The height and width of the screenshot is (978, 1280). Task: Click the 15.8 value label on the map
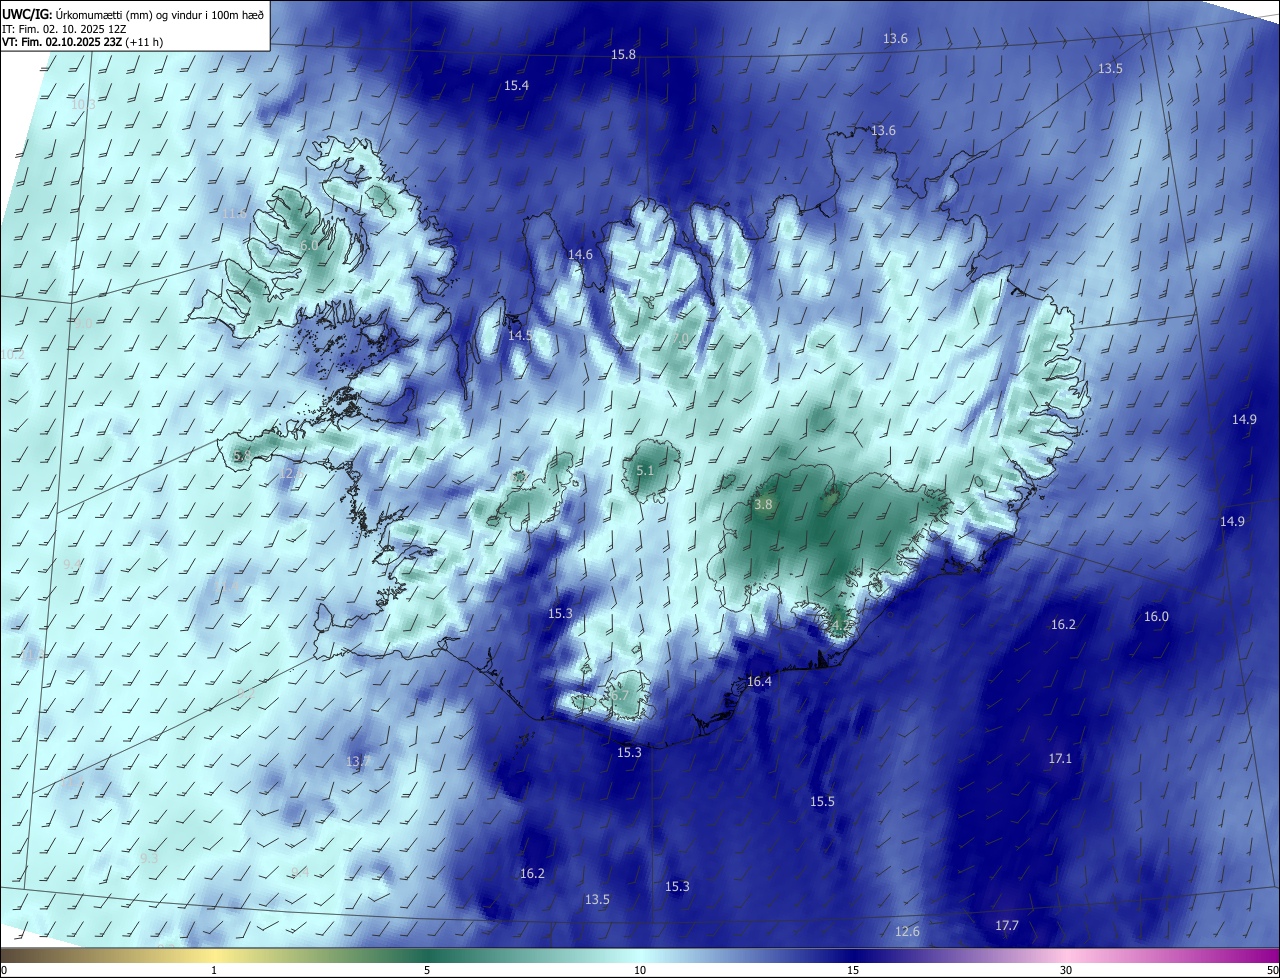(623, 54)
